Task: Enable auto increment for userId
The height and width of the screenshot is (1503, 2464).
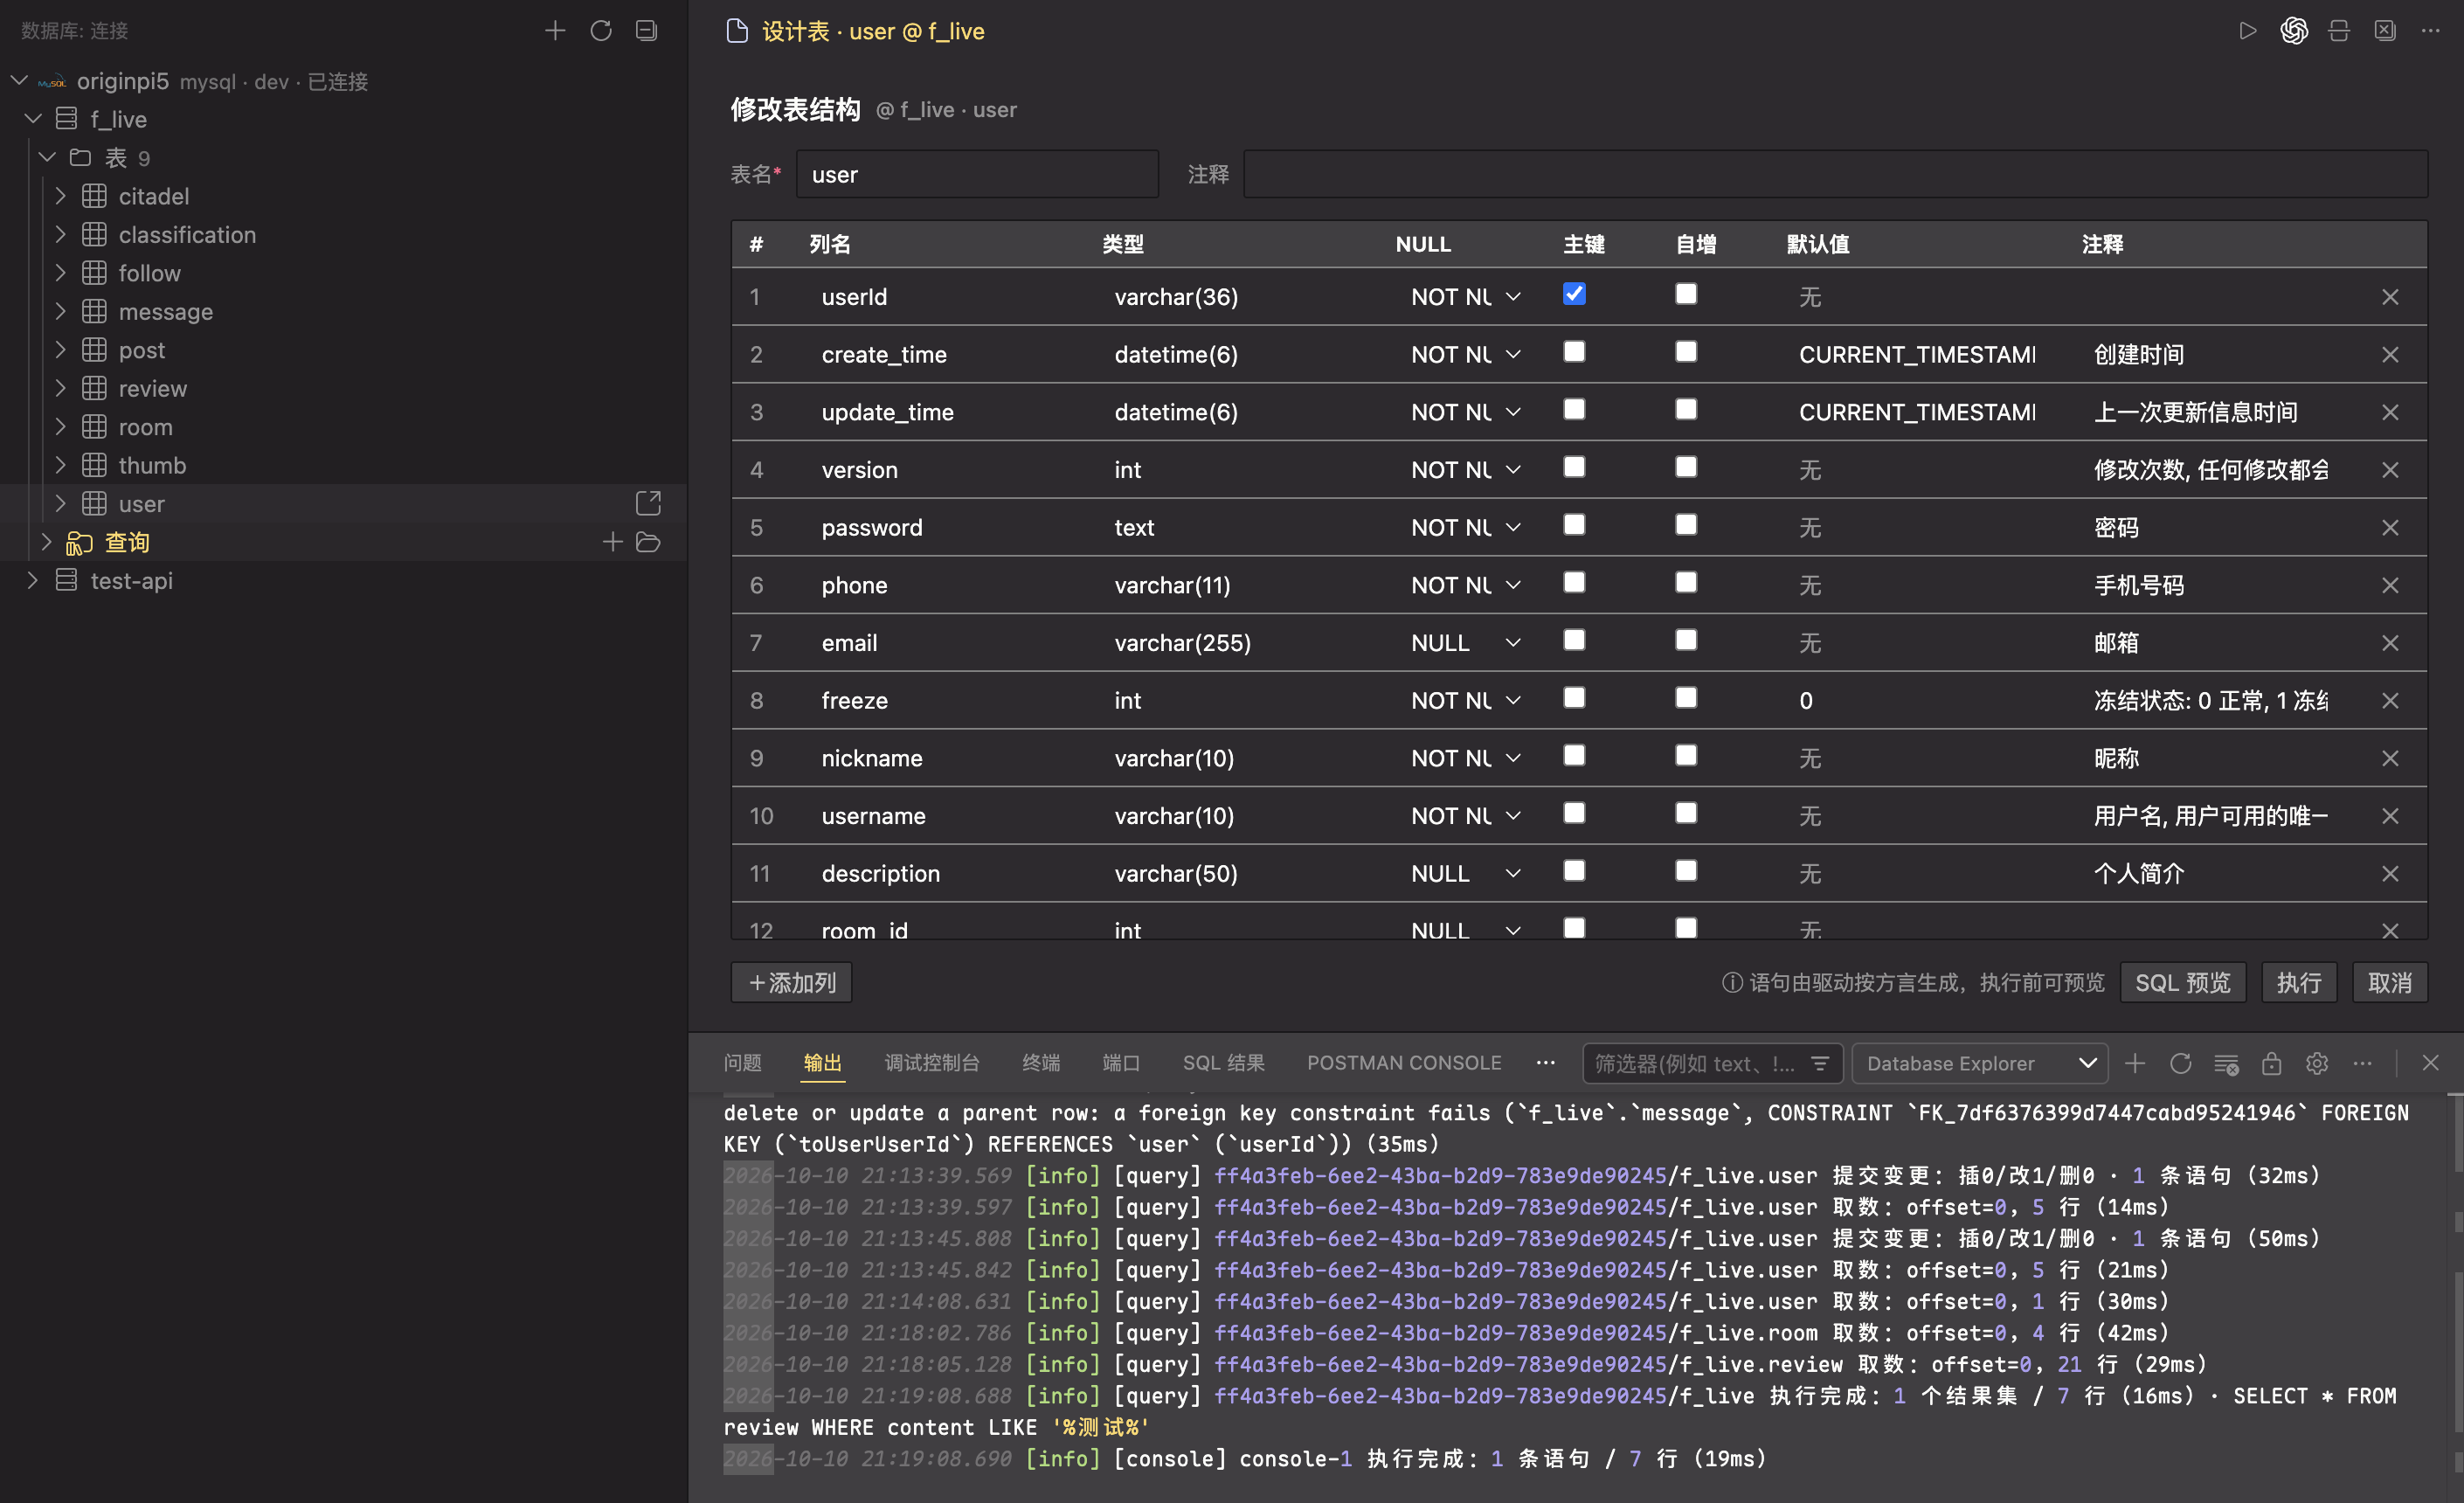Action: [1686, 294]
